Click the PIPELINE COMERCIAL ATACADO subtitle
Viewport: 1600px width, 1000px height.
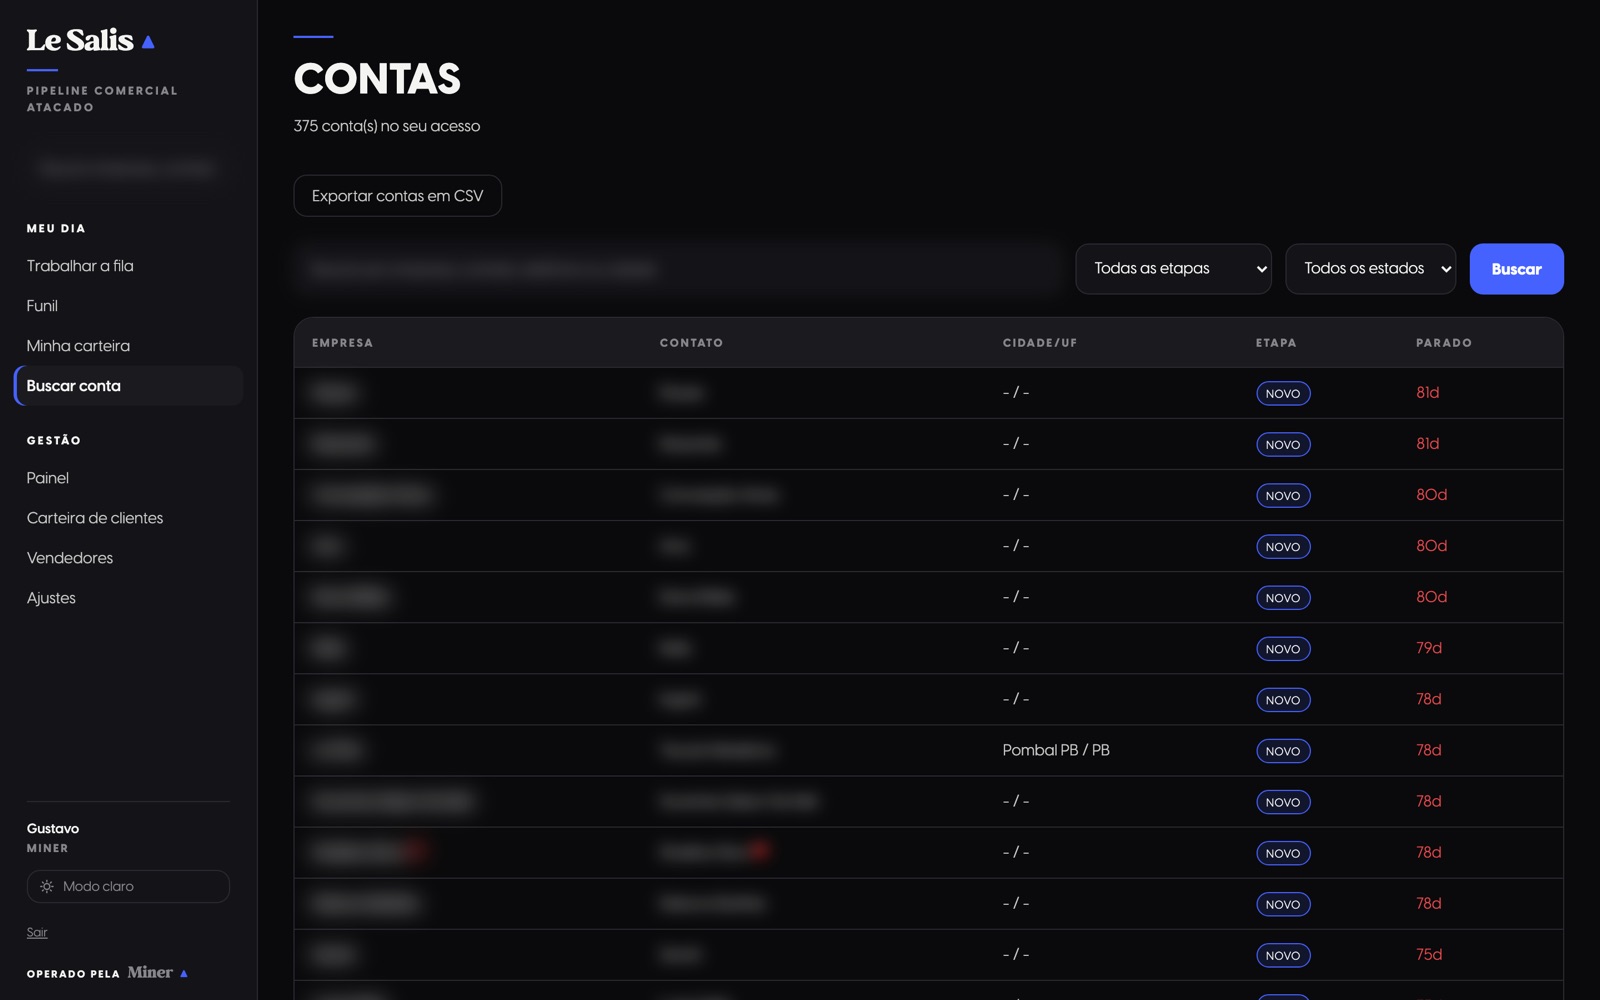click(102, 99)
